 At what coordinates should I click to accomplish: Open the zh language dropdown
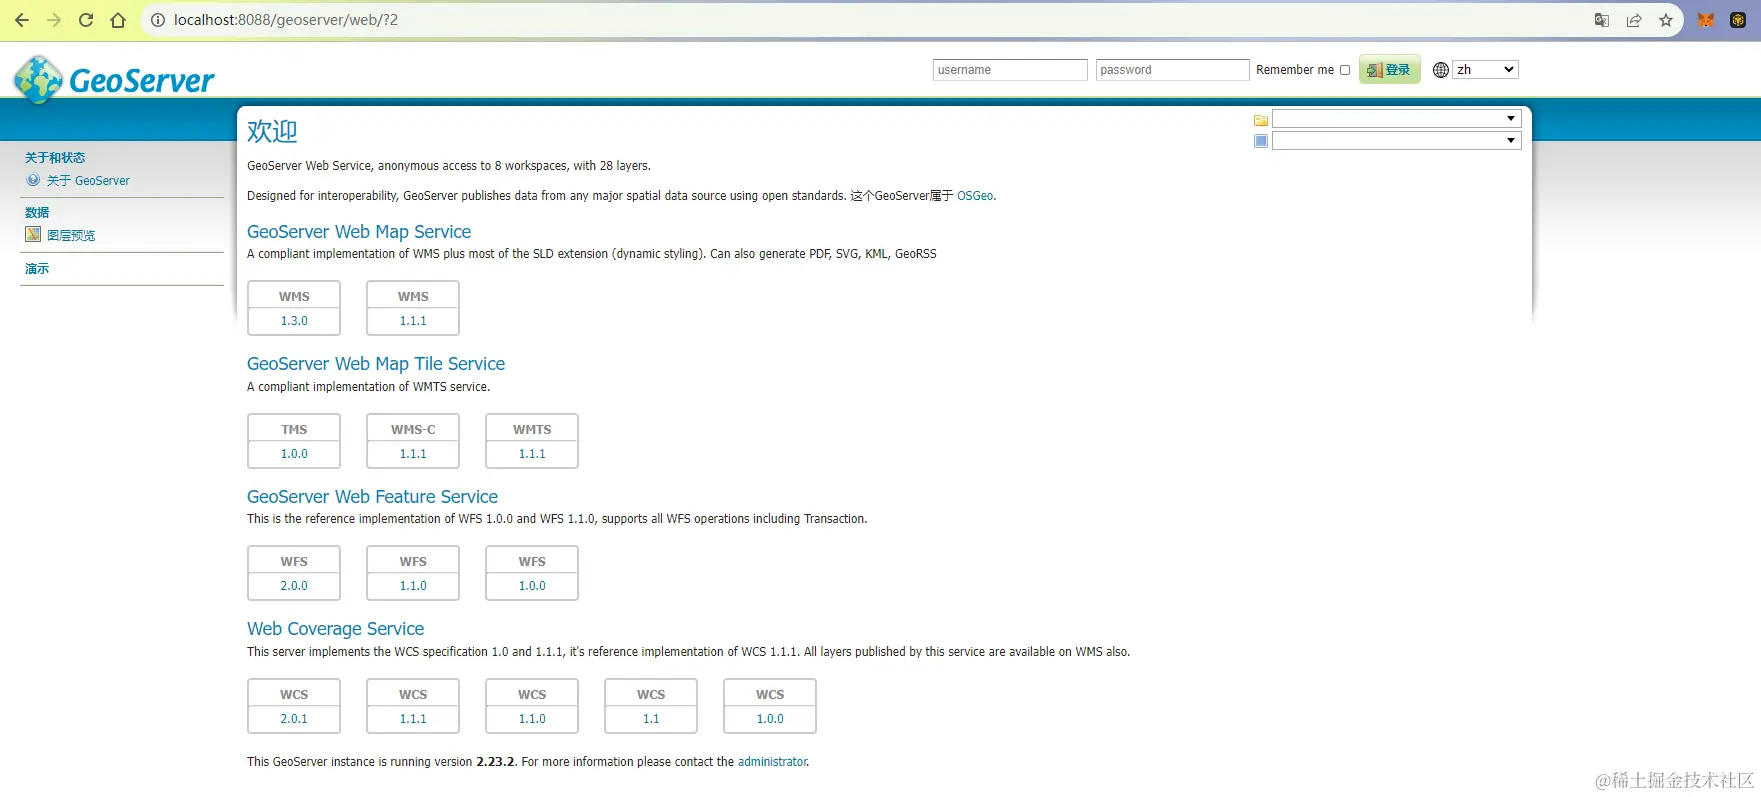pos(1485,69)
